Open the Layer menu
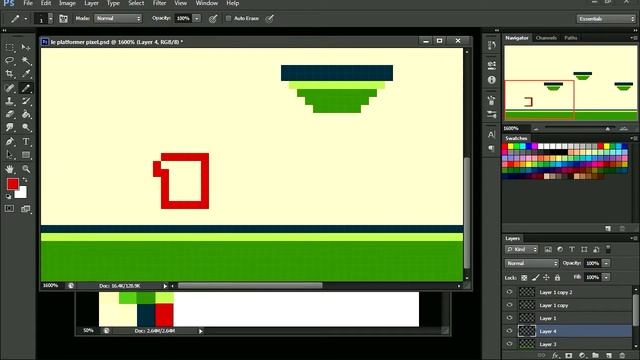The image size is (640, 360). 91,3
